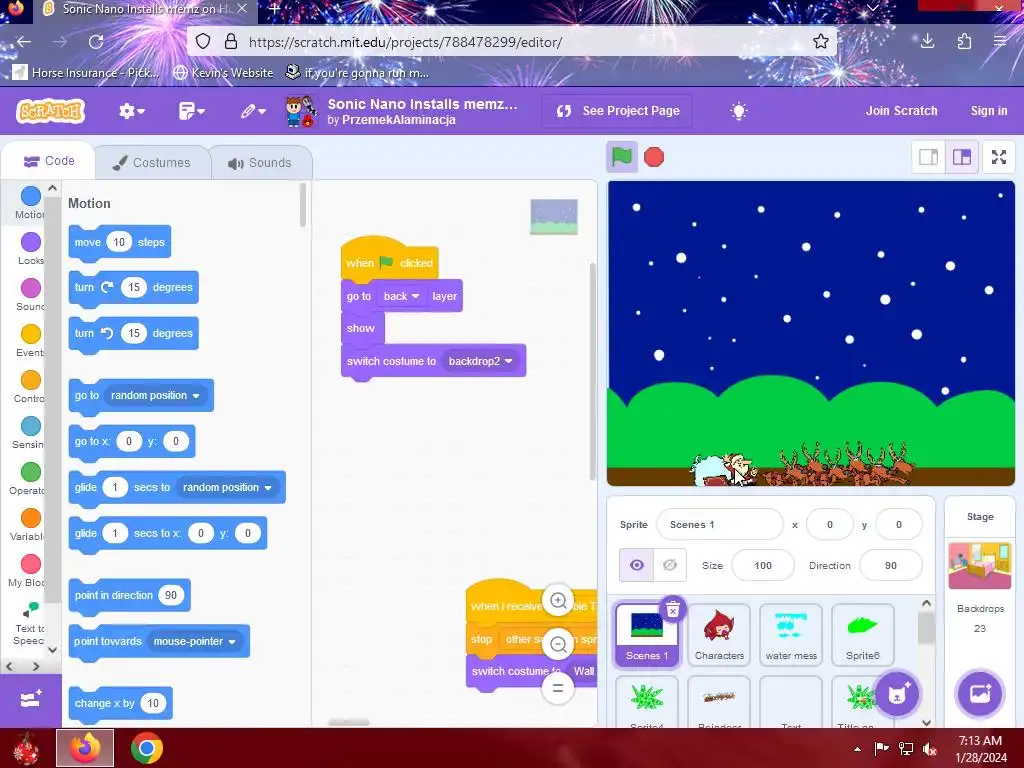Open the Edit pencil menu
Image resolution: width=1024 pixels, height=768 pixels.
[x=253, y=111]
